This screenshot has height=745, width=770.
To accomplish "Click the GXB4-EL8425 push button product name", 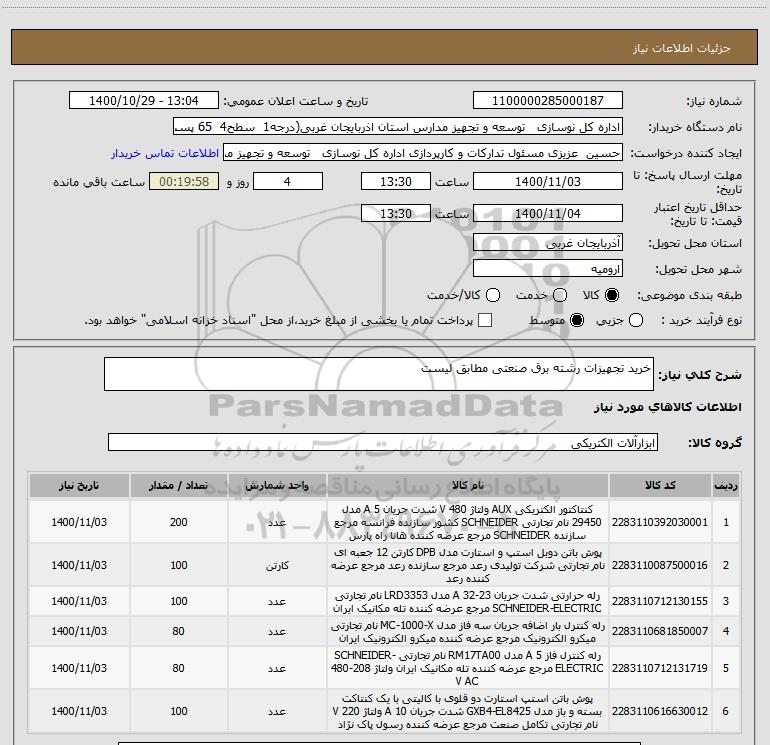I will coord(468,712).
